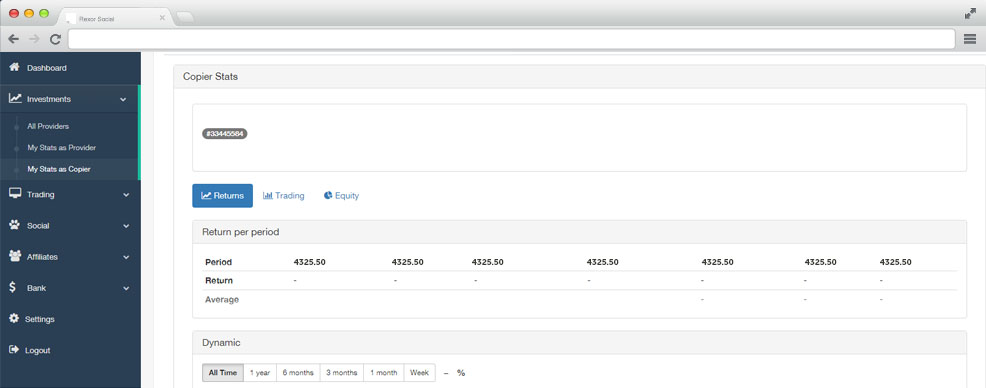
Task: Expand the Affiliates menu chevron
Action: click(126, 257)
